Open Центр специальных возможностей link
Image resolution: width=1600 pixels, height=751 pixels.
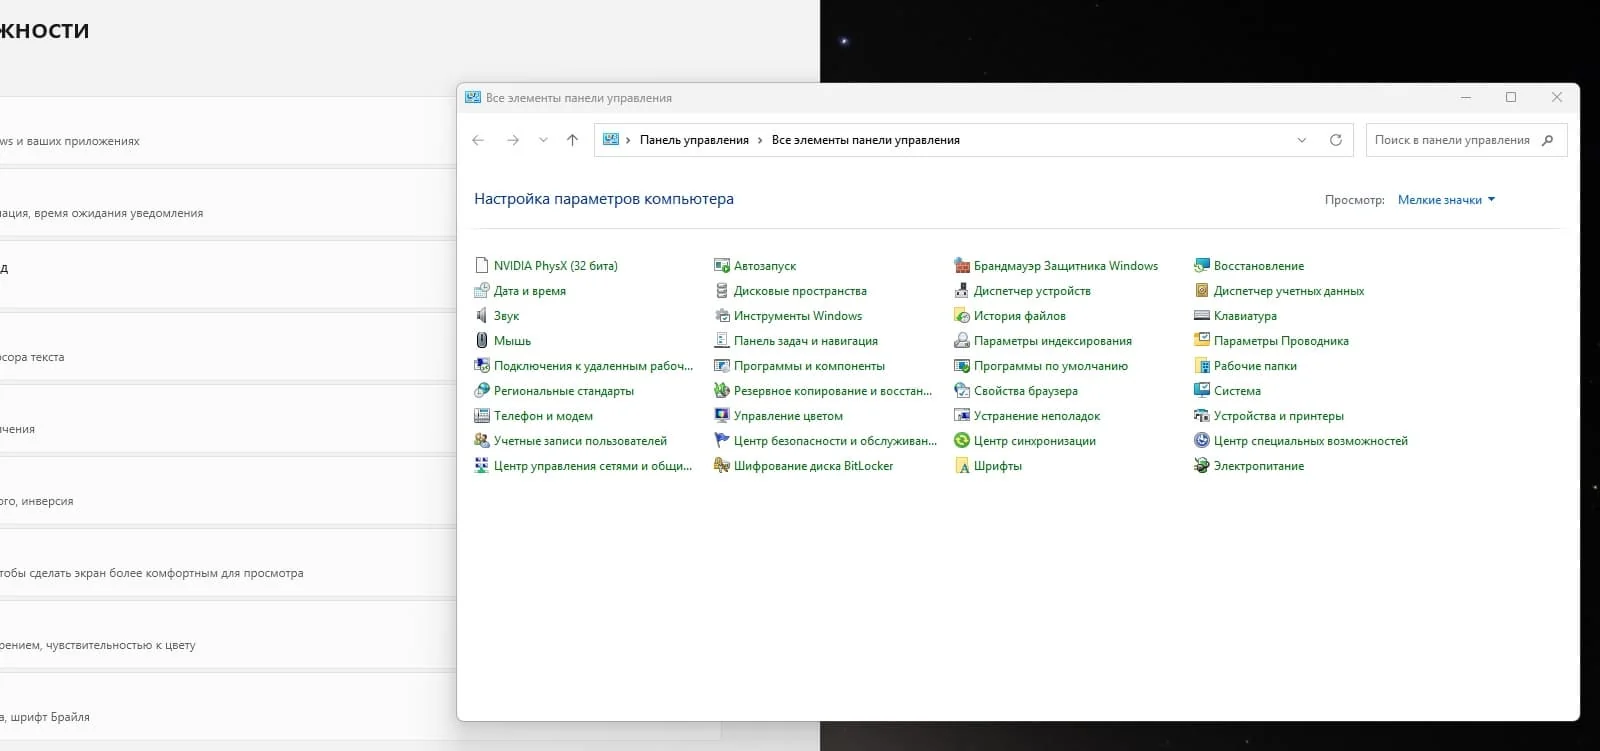(1310, 441)
